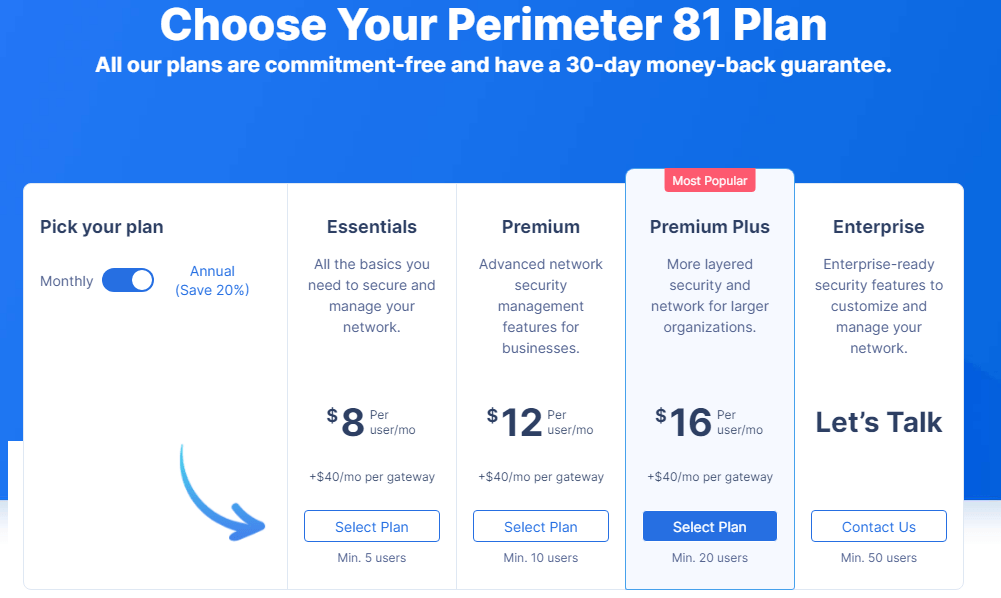Image resolution: width=1001 pixels, height=598 pixels.
Task: Click the Premium Plus plan title
Action: tap(709, 227)
